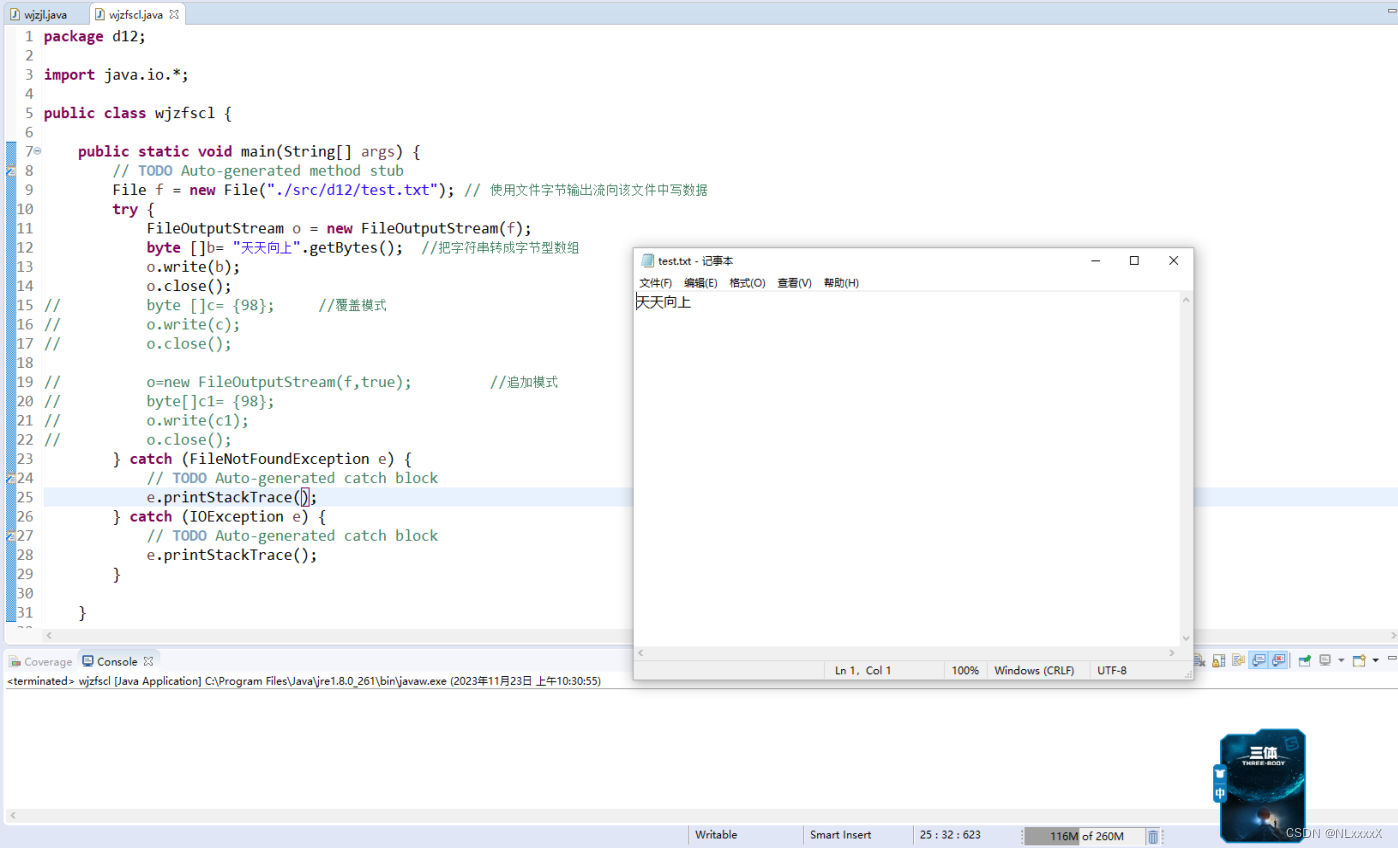The height and width of the screenshot is (848, 1398).
Task: Collapse the main method code fold
Action: [x=36, y=151]
